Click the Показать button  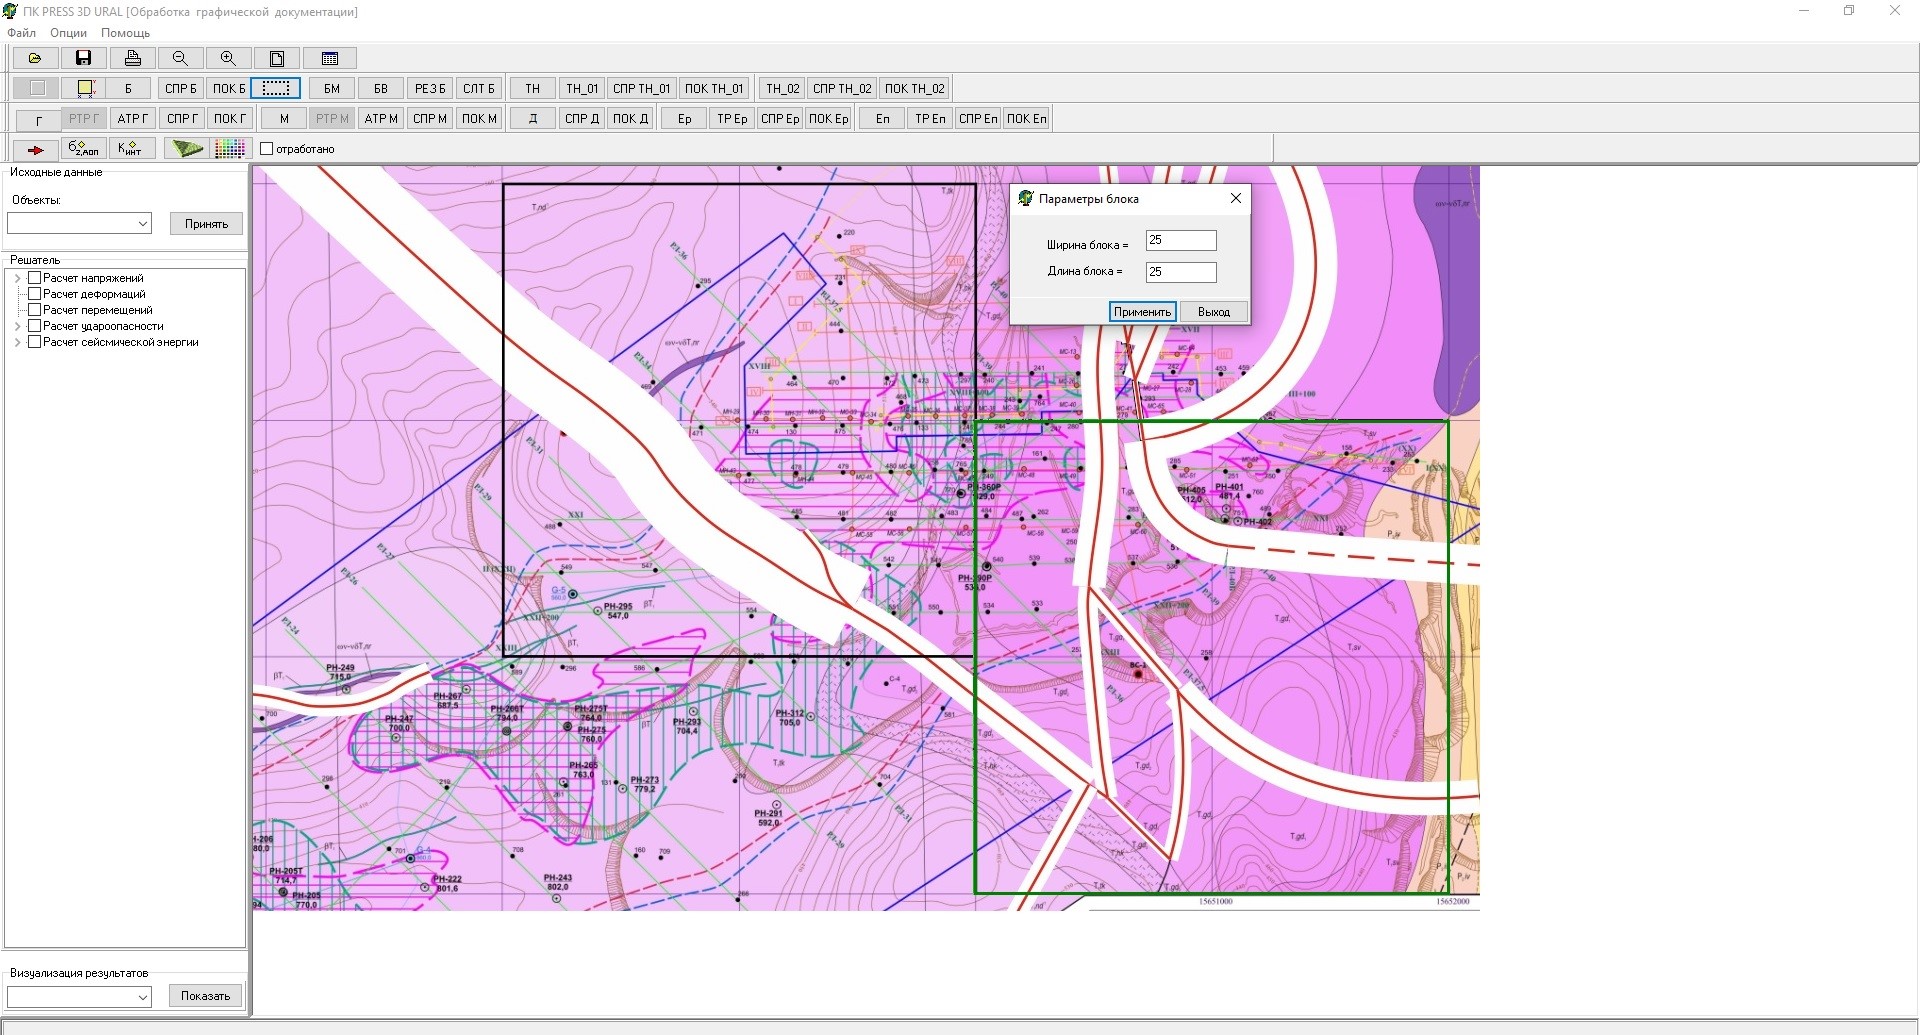206,996
